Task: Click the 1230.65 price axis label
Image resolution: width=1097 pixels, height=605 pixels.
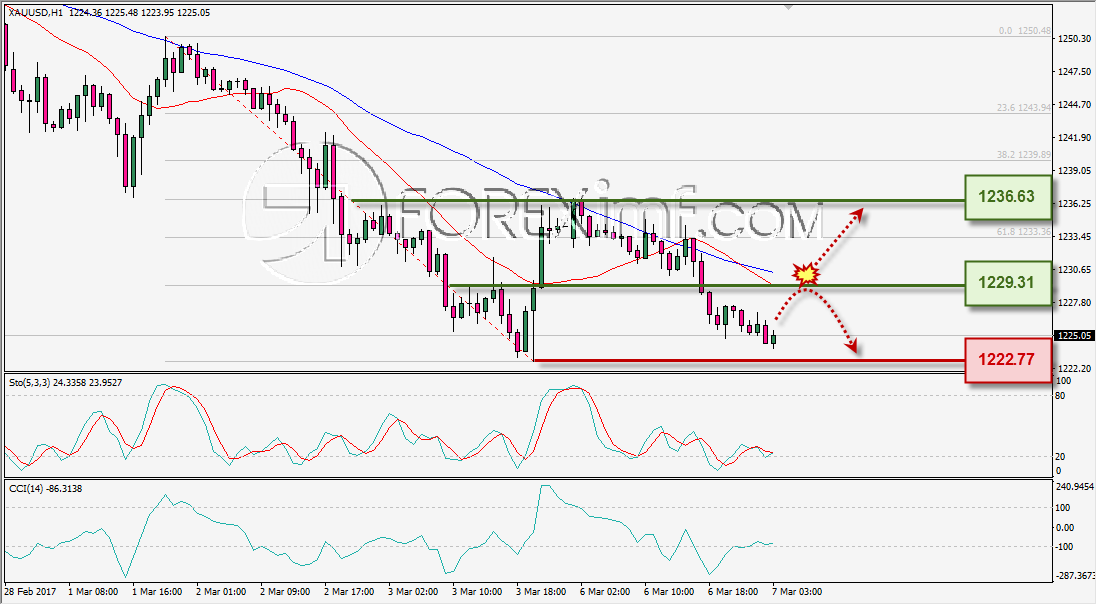Action: pos(1075,270)
